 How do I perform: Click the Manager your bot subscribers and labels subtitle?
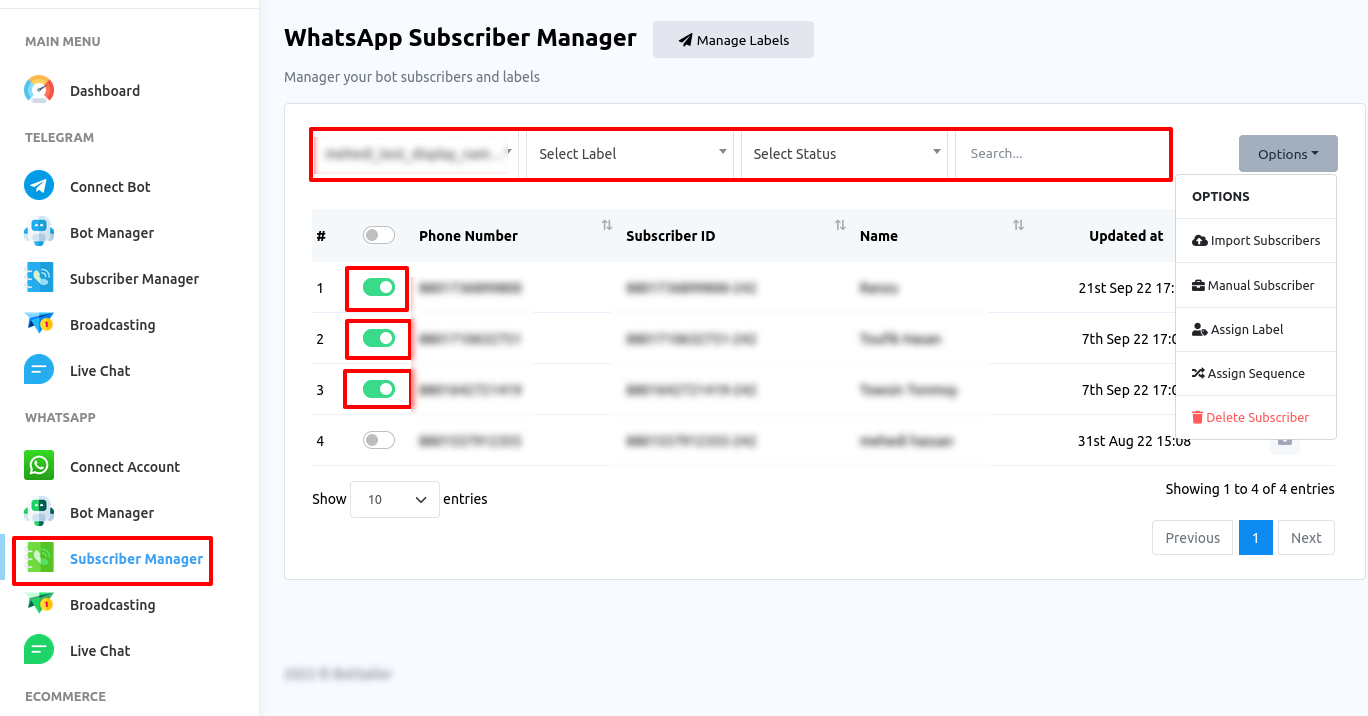pyautogui.click(x=412, y=77)
